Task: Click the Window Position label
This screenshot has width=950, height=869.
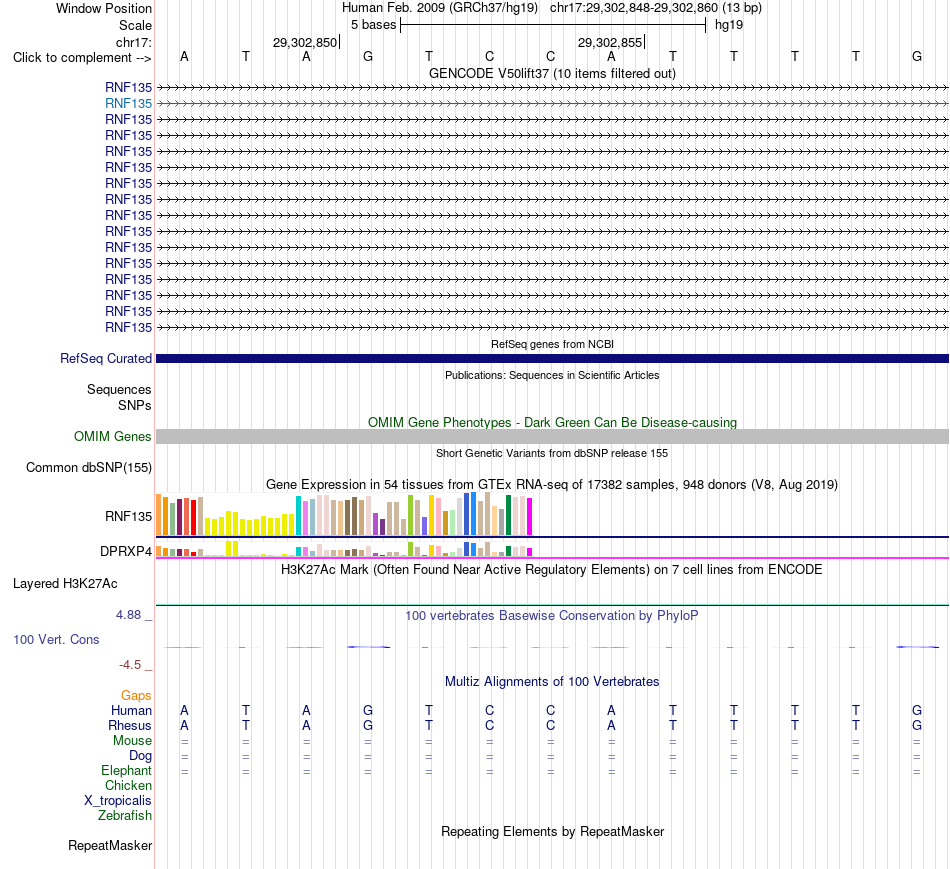Action: 104,8
